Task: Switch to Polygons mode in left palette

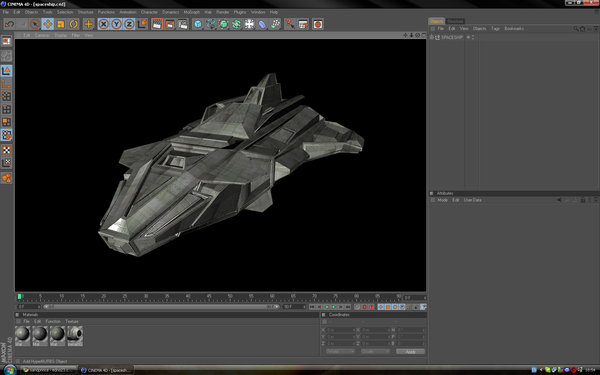Action: (6, 122)
